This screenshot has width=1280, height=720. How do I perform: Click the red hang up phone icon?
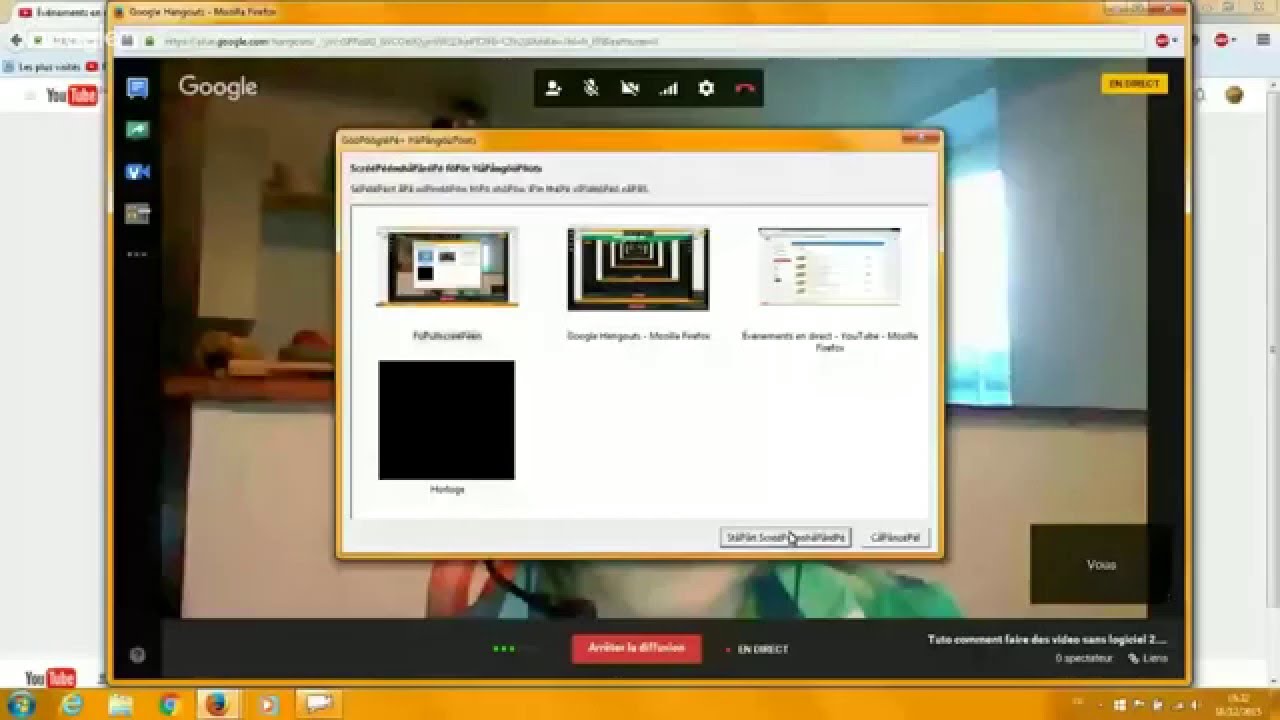tap(744, 88)
